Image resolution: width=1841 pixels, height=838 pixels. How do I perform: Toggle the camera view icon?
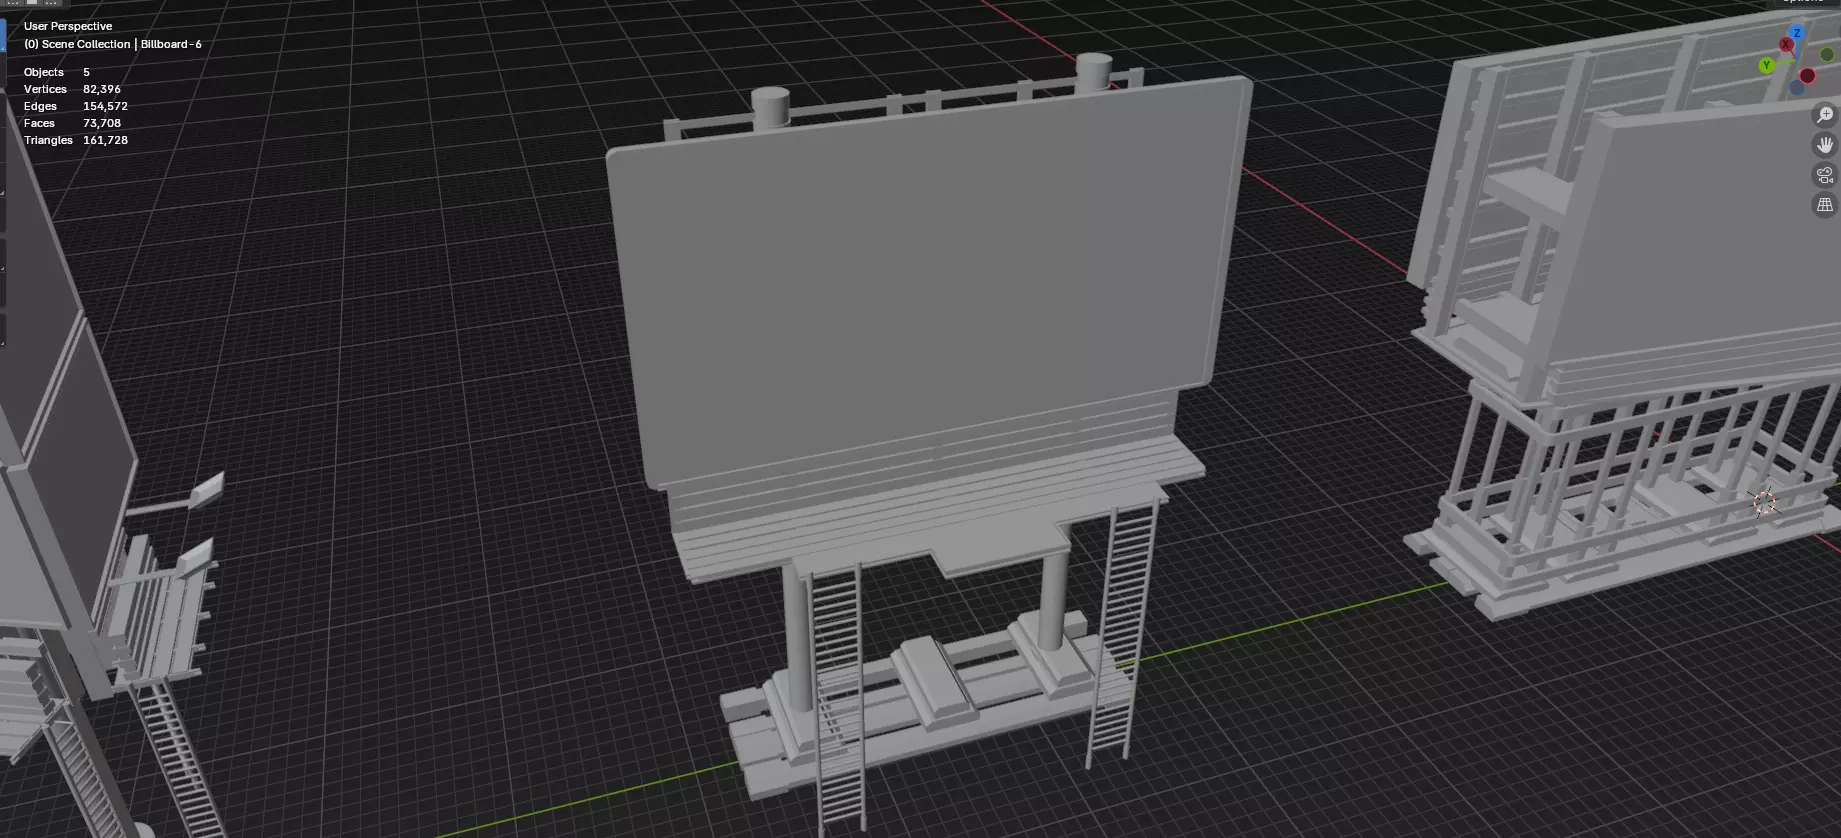1825,175
